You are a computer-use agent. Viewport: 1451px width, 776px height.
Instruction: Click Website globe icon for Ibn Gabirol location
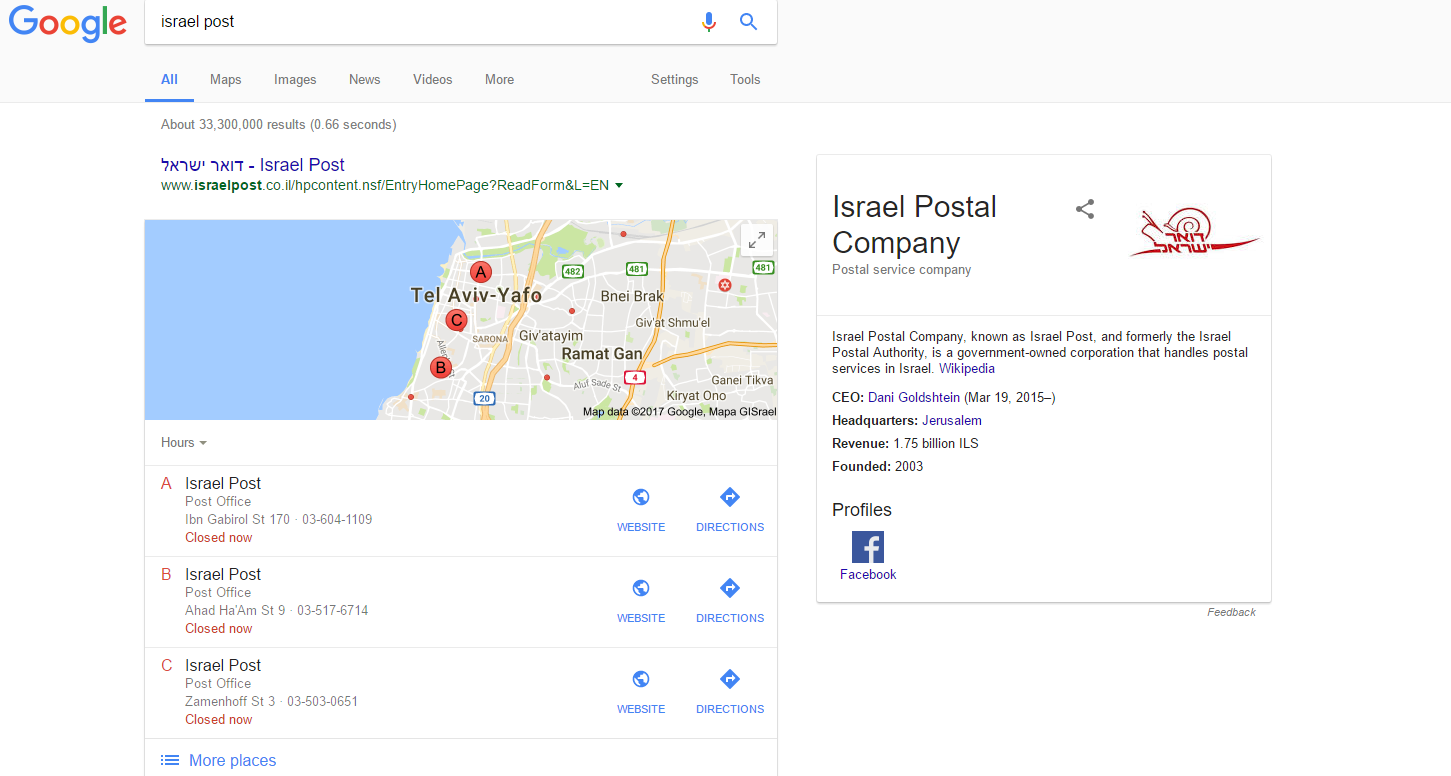[x=641, y=498]
